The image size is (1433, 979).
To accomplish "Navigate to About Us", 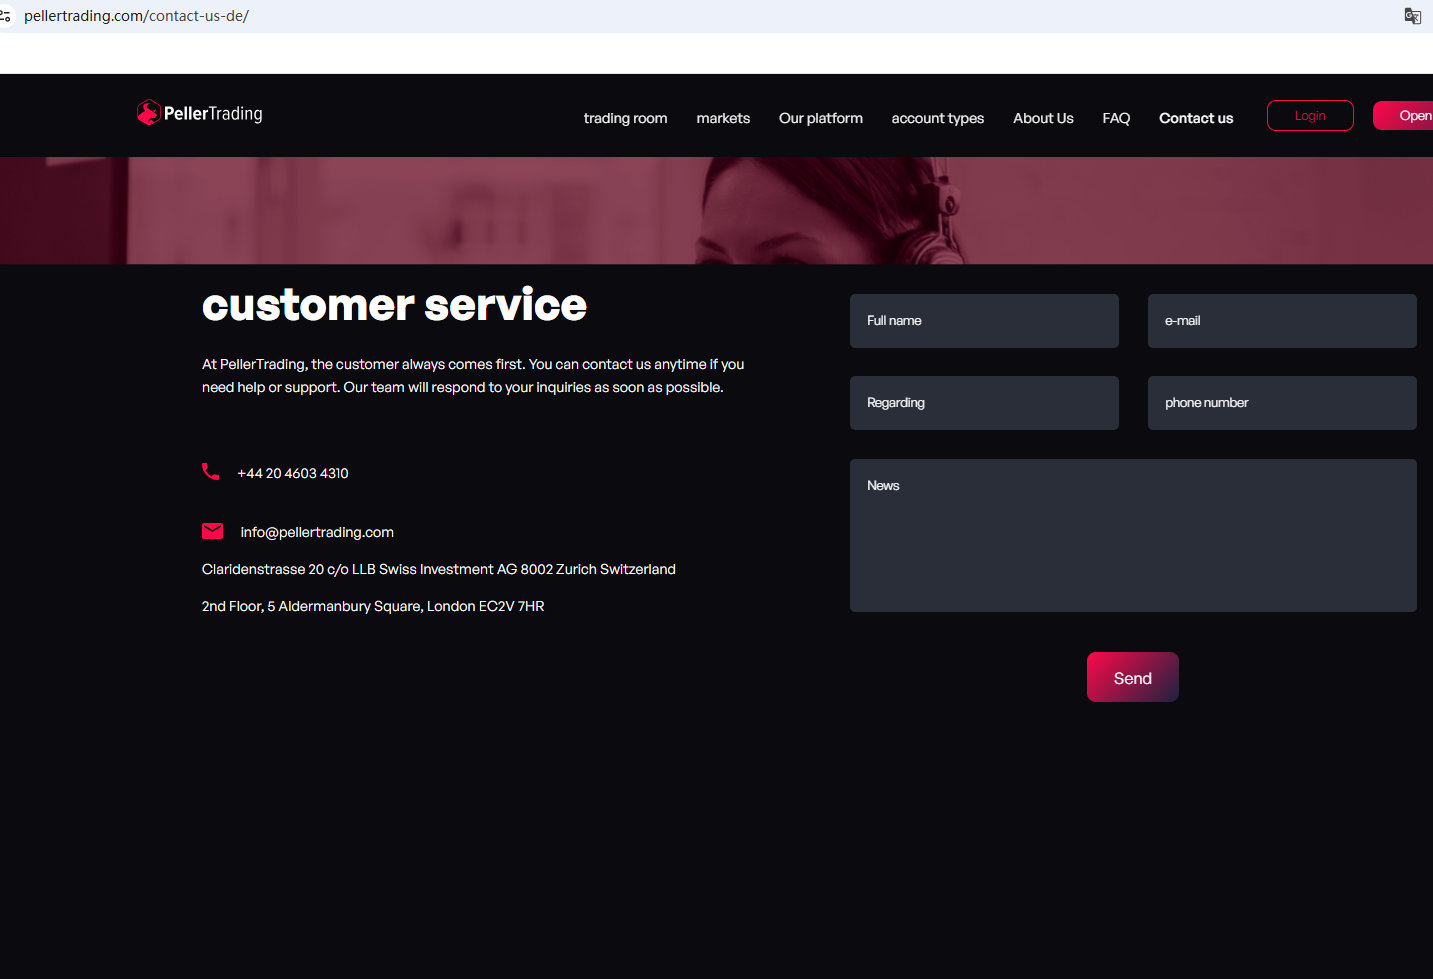I will pyautogui.click(x=1043, y=118).
